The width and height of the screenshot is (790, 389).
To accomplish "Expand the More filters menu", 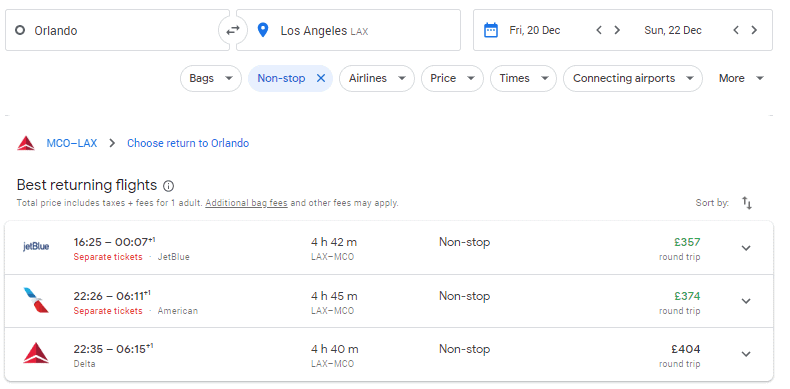I will (x=741, y=78).
